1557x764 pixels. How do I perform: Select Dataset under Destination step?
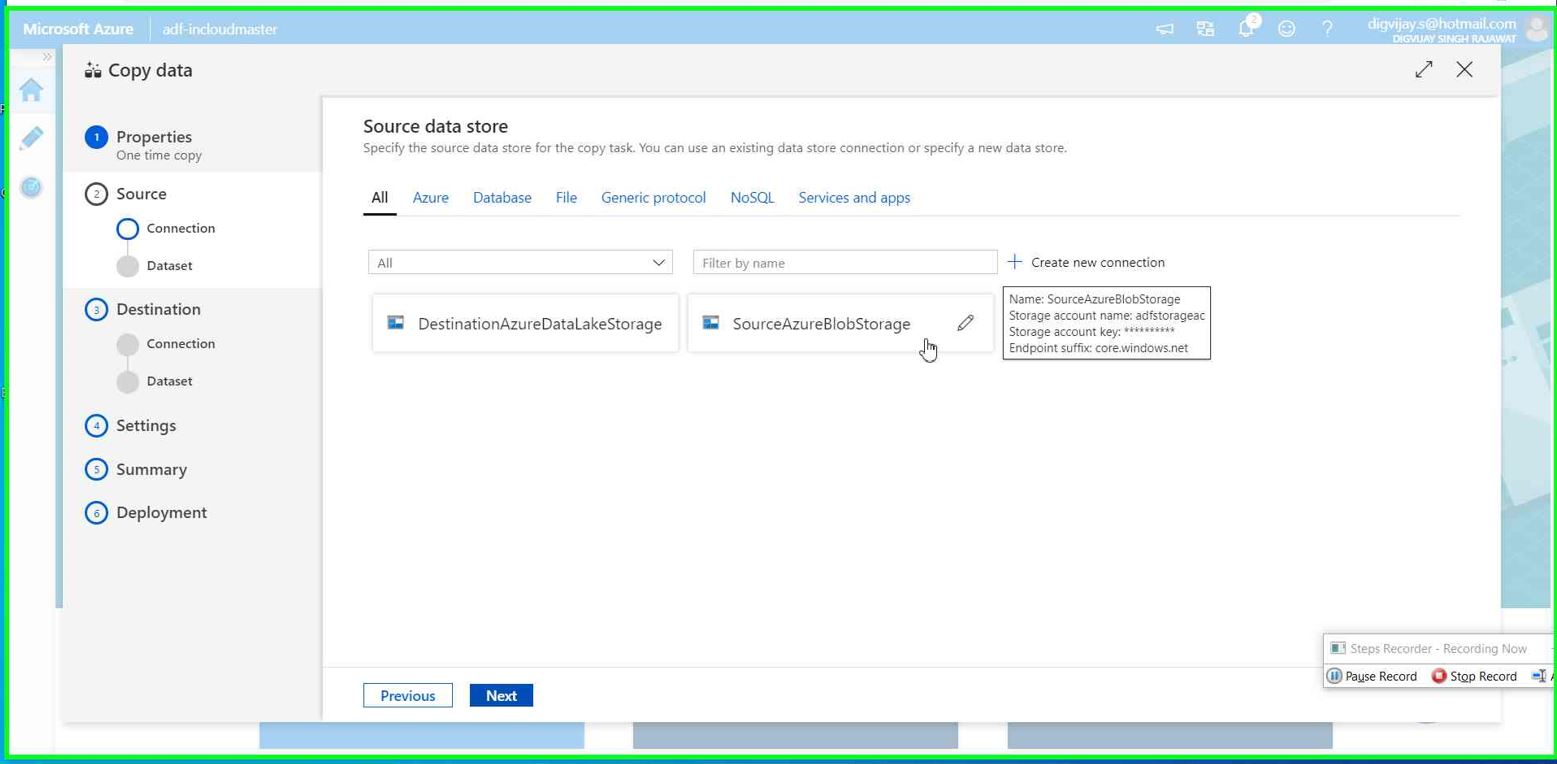(x=155, y=381)
